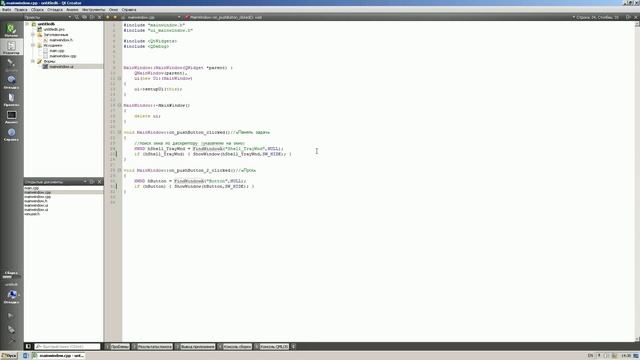Click the EN language indicator in tray
The width and height of the screenshot is (640, 360).
tap(590, 356)
